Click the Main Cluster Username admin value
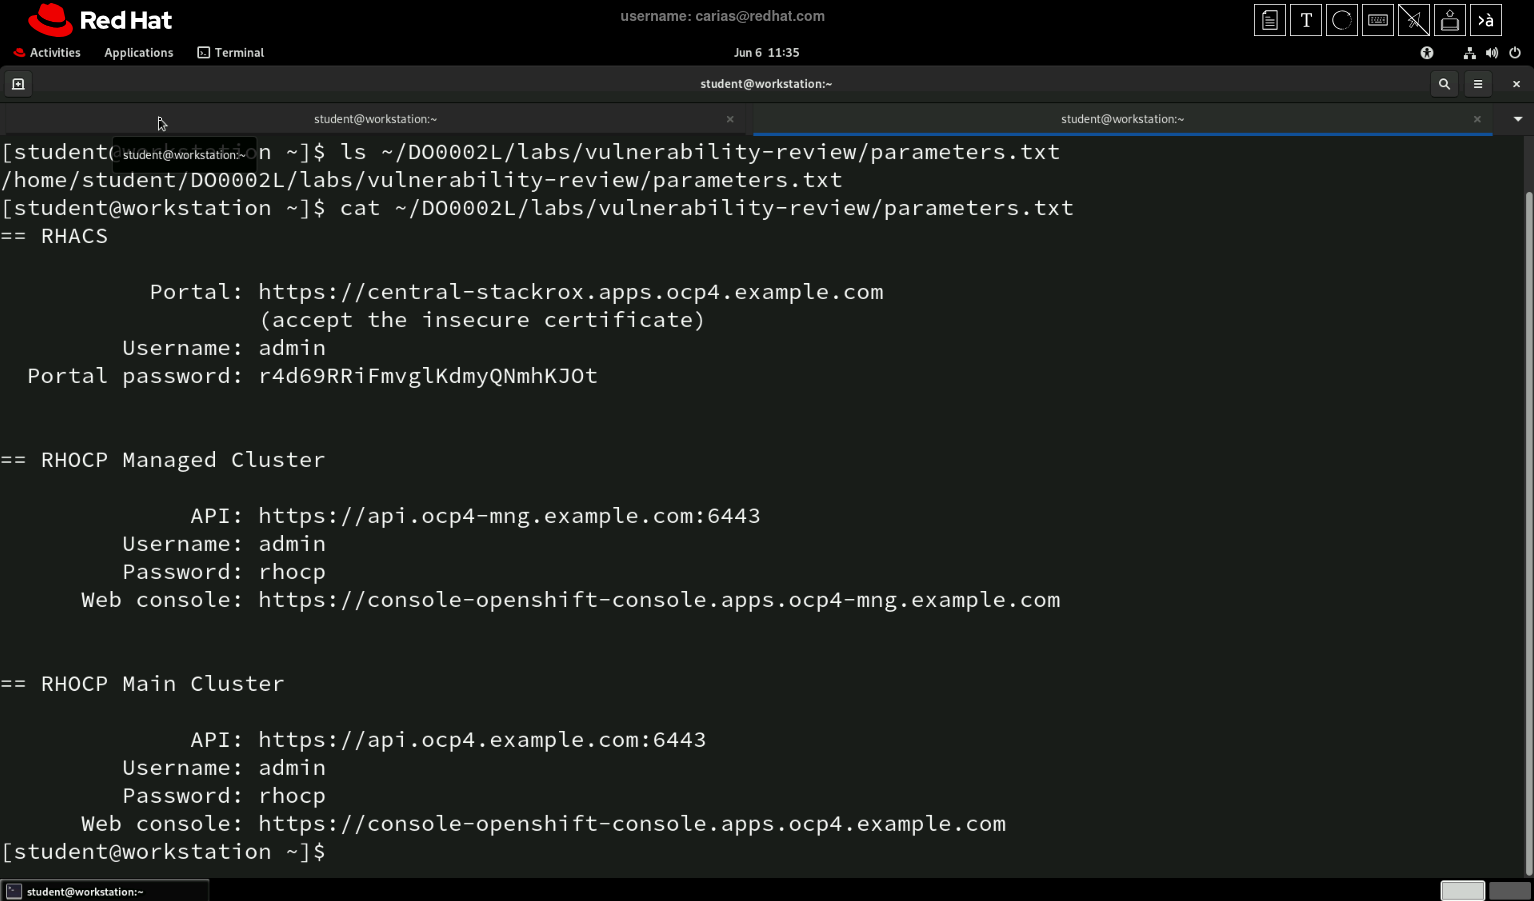Screen dimensions: 1534x901 (x=292, y=768)
